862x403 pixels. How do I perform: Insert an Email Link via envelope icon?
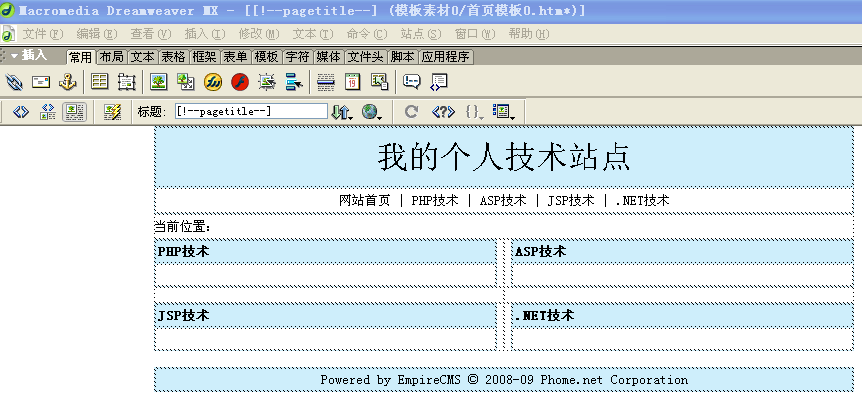tap(41, 82)
